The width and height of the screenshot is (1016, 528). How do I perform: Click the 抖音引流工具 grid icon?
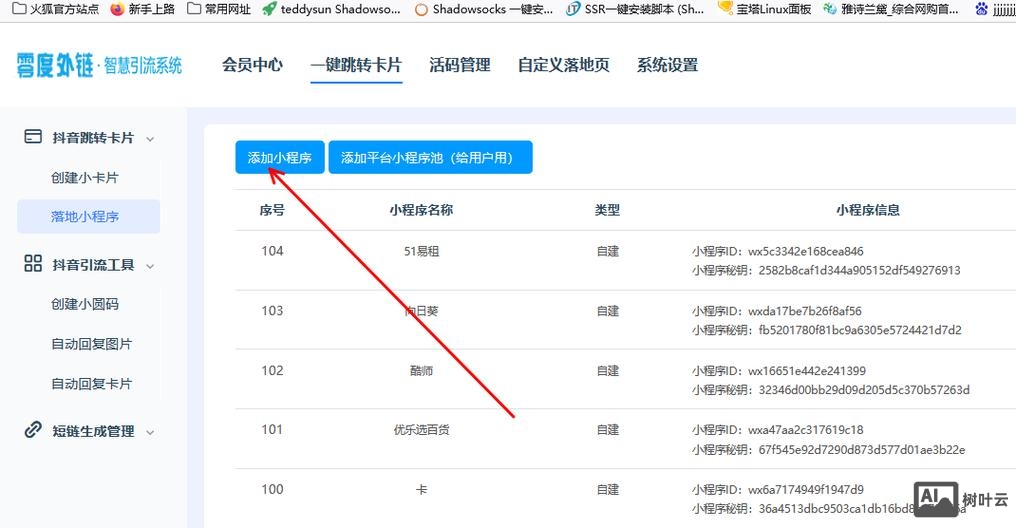click(33, 263)
